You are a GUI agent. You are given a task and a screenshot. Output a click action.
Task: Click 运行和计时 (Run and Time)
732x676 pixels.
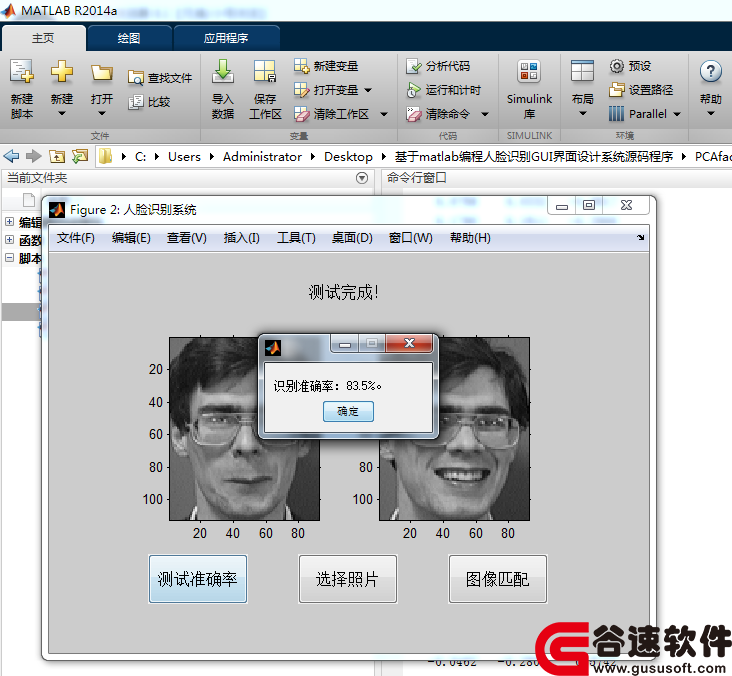(443, 90)
